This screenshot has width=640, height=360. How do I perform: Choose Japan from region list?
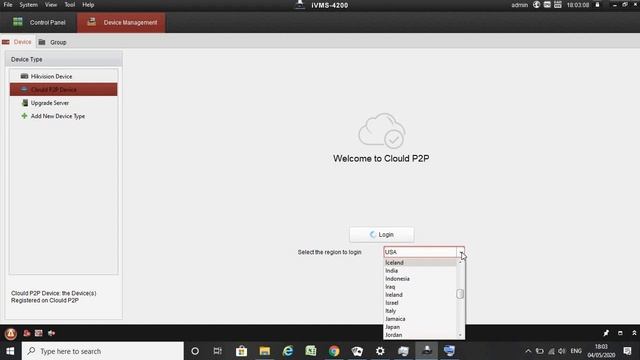420,327
